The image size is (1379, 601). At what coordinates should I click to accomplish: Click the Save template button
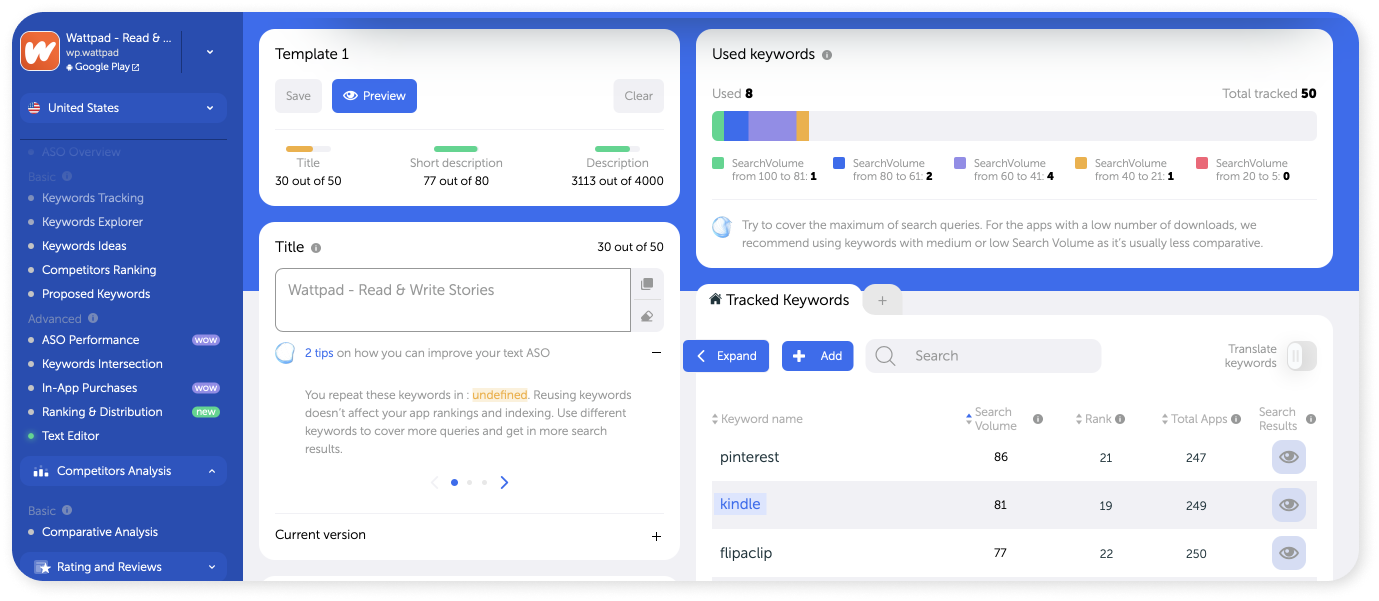point(298,96)
